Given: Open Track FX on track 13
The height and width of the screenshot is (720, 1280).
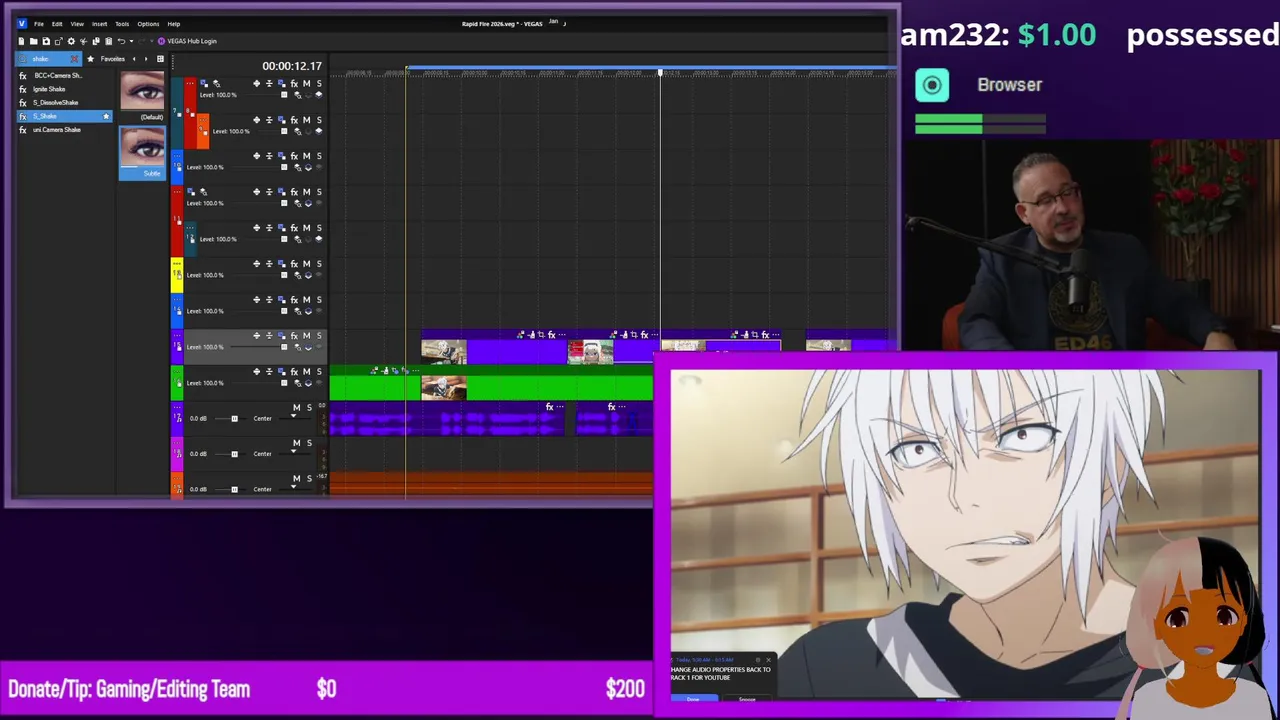Looking at the screenshot, I should click(294, 264).
